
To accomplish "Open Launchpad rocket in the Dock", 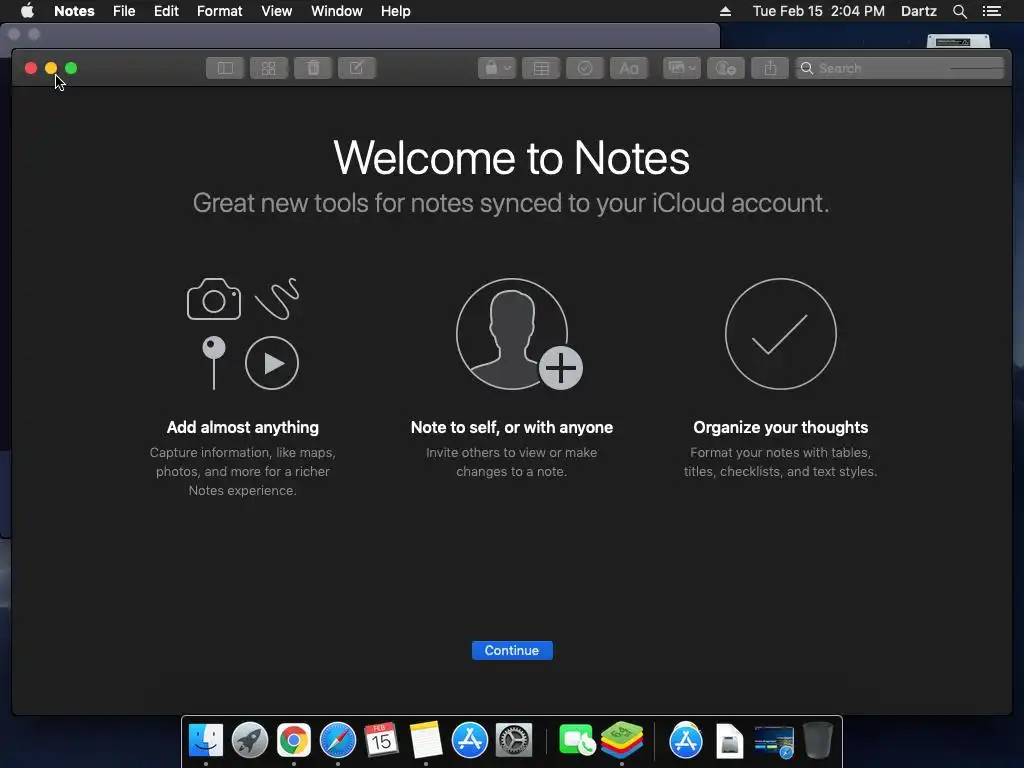I will click(249, 741).
